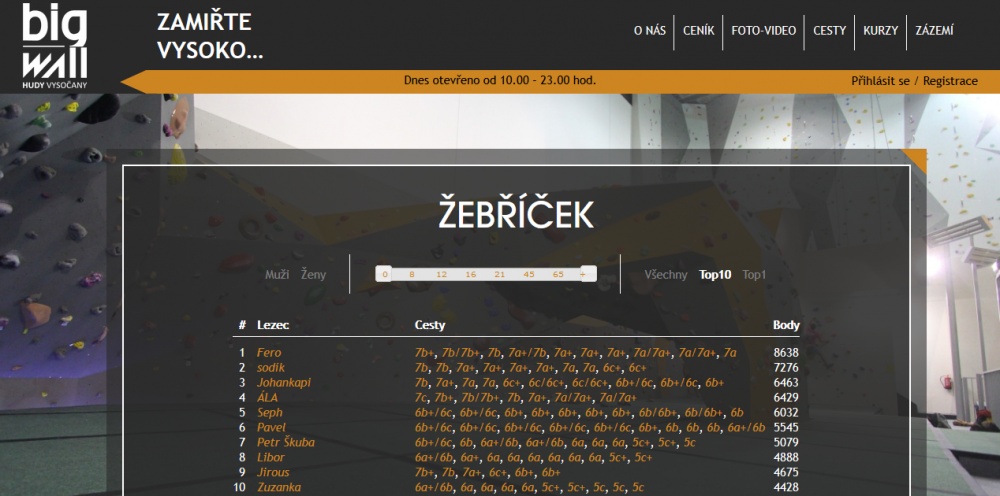Navigate to the KURZY page

(x=880, y=31)
